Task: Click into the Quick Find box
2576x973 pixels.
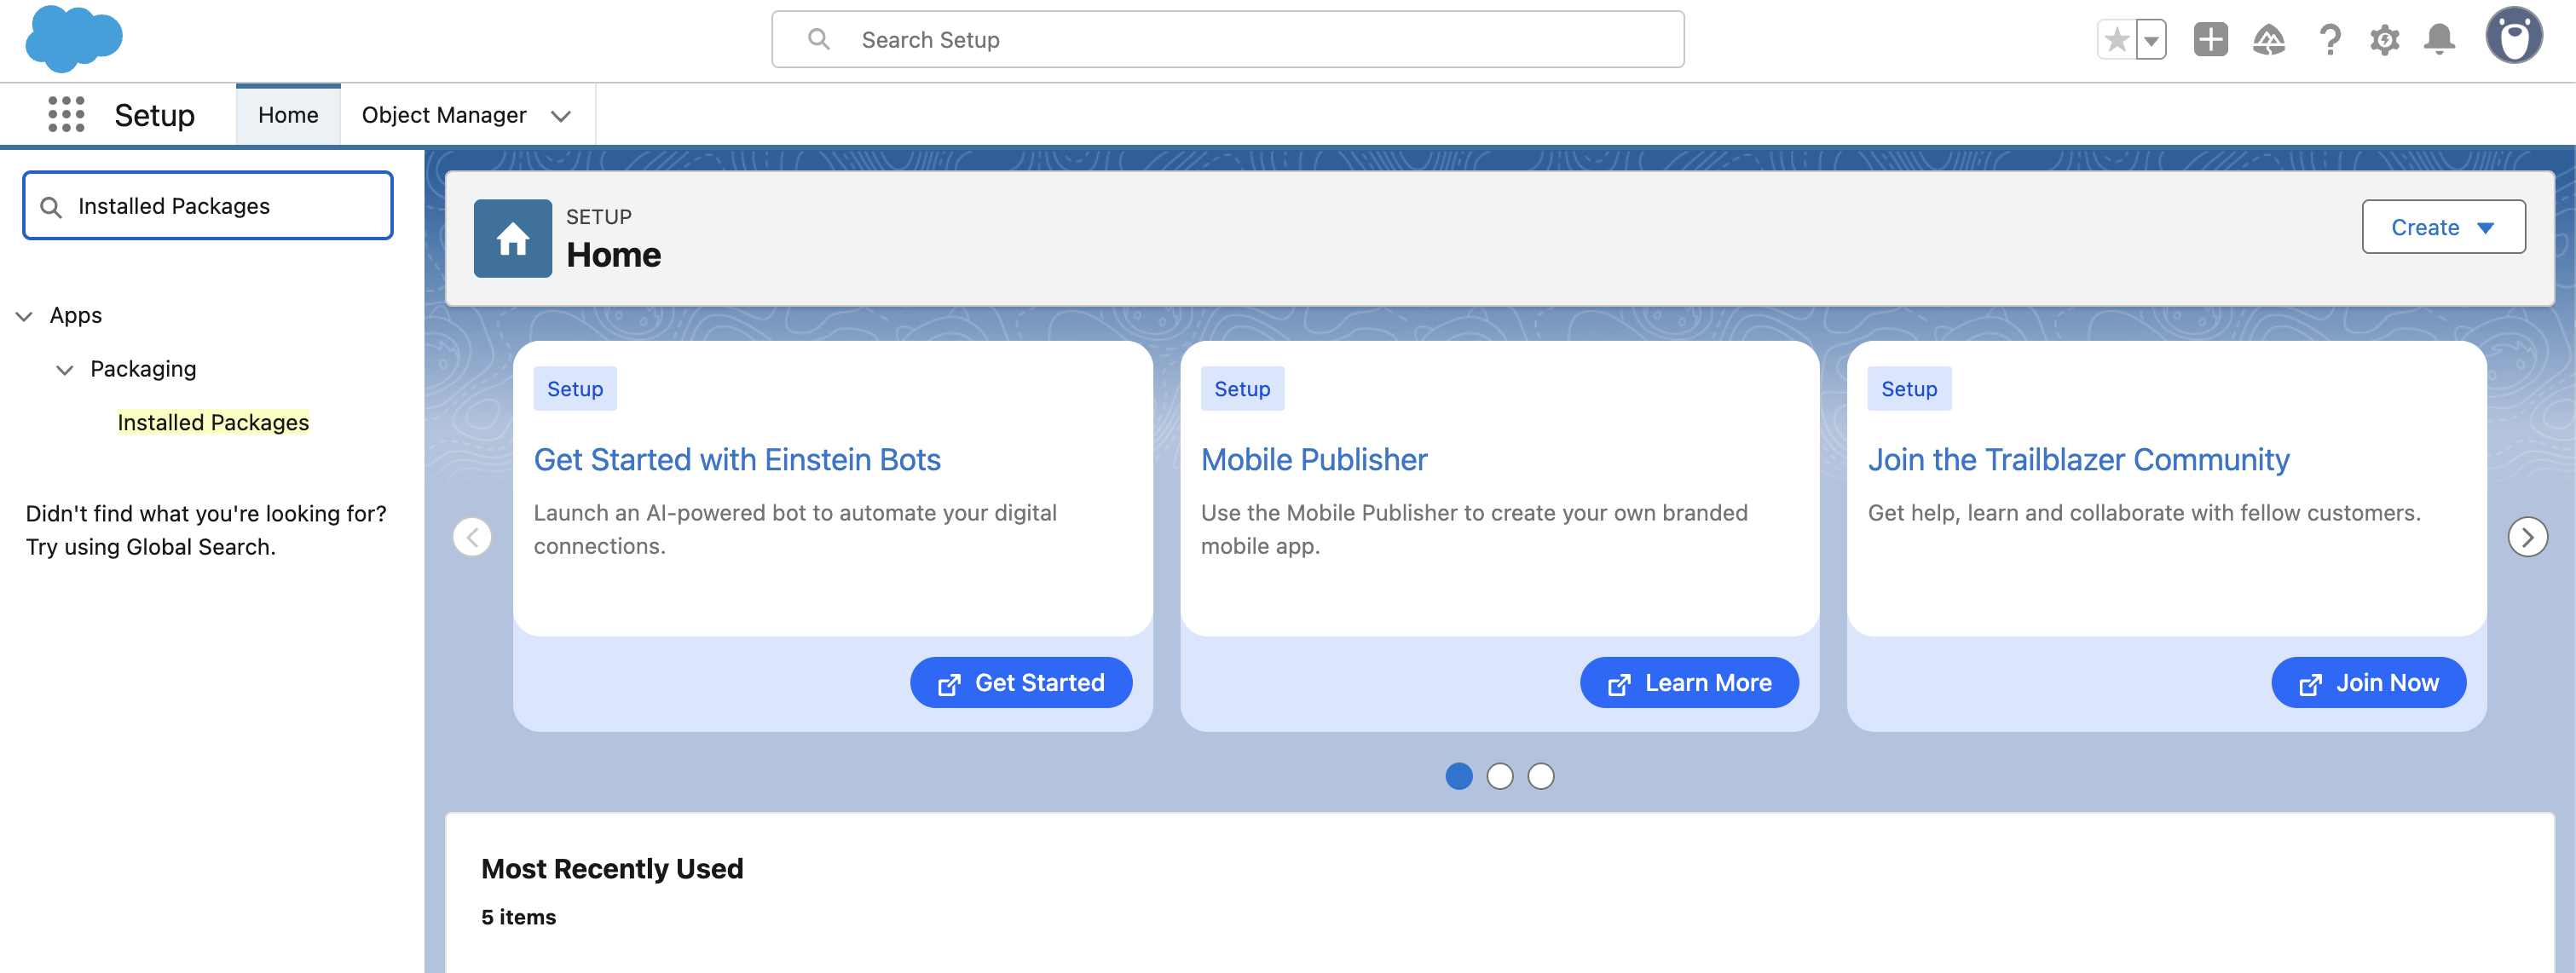Action: pyautogui.click(x=208, y=206)
